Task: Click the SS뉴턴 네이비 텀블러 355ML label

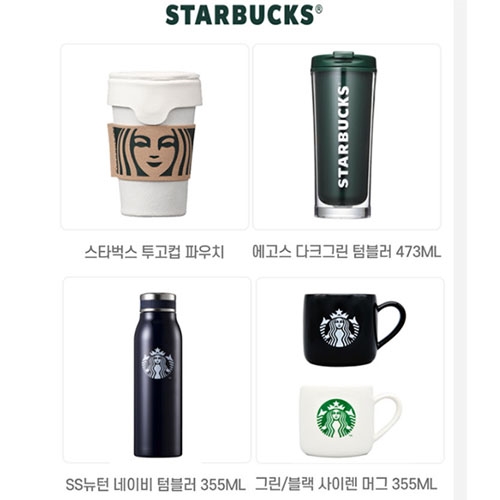Action: tap(156, 484)
